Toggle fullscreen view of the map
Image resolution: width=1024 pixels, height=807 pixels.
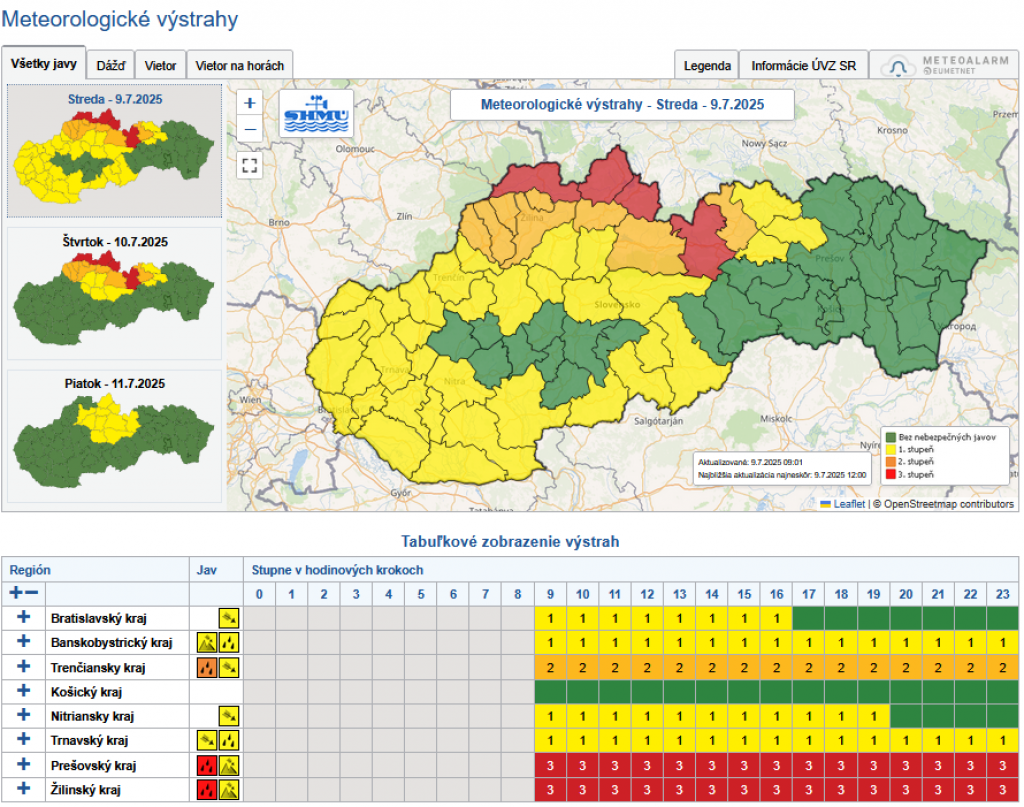250,165
